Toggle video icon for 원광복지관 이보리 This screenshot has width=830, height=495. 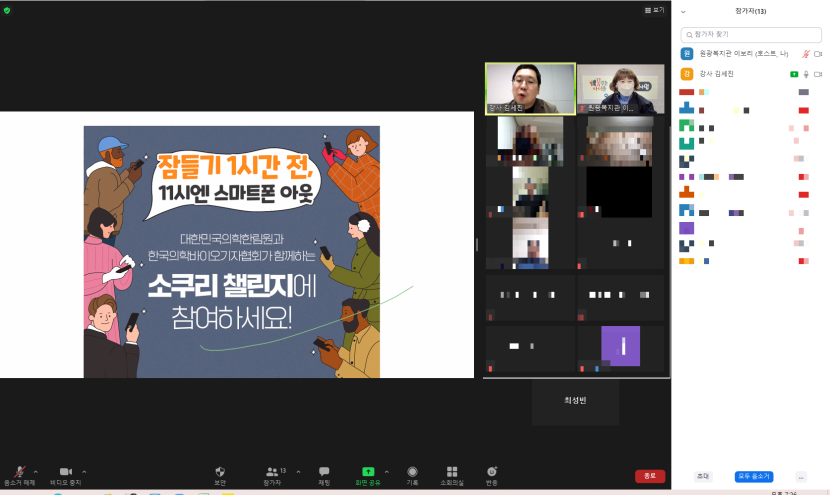coord(818,53)
